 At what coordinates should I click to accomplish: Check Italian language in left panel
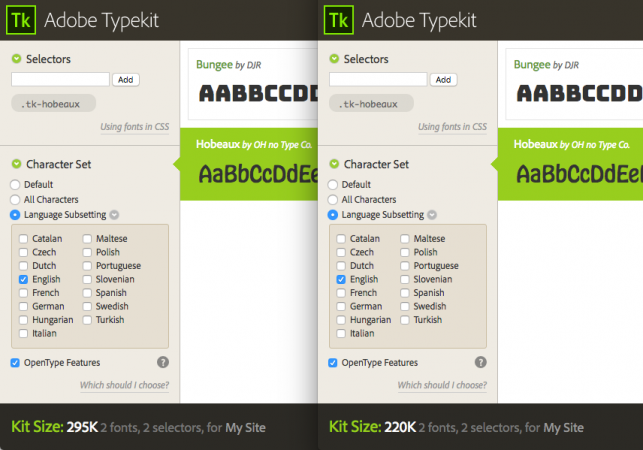point(23,334)
